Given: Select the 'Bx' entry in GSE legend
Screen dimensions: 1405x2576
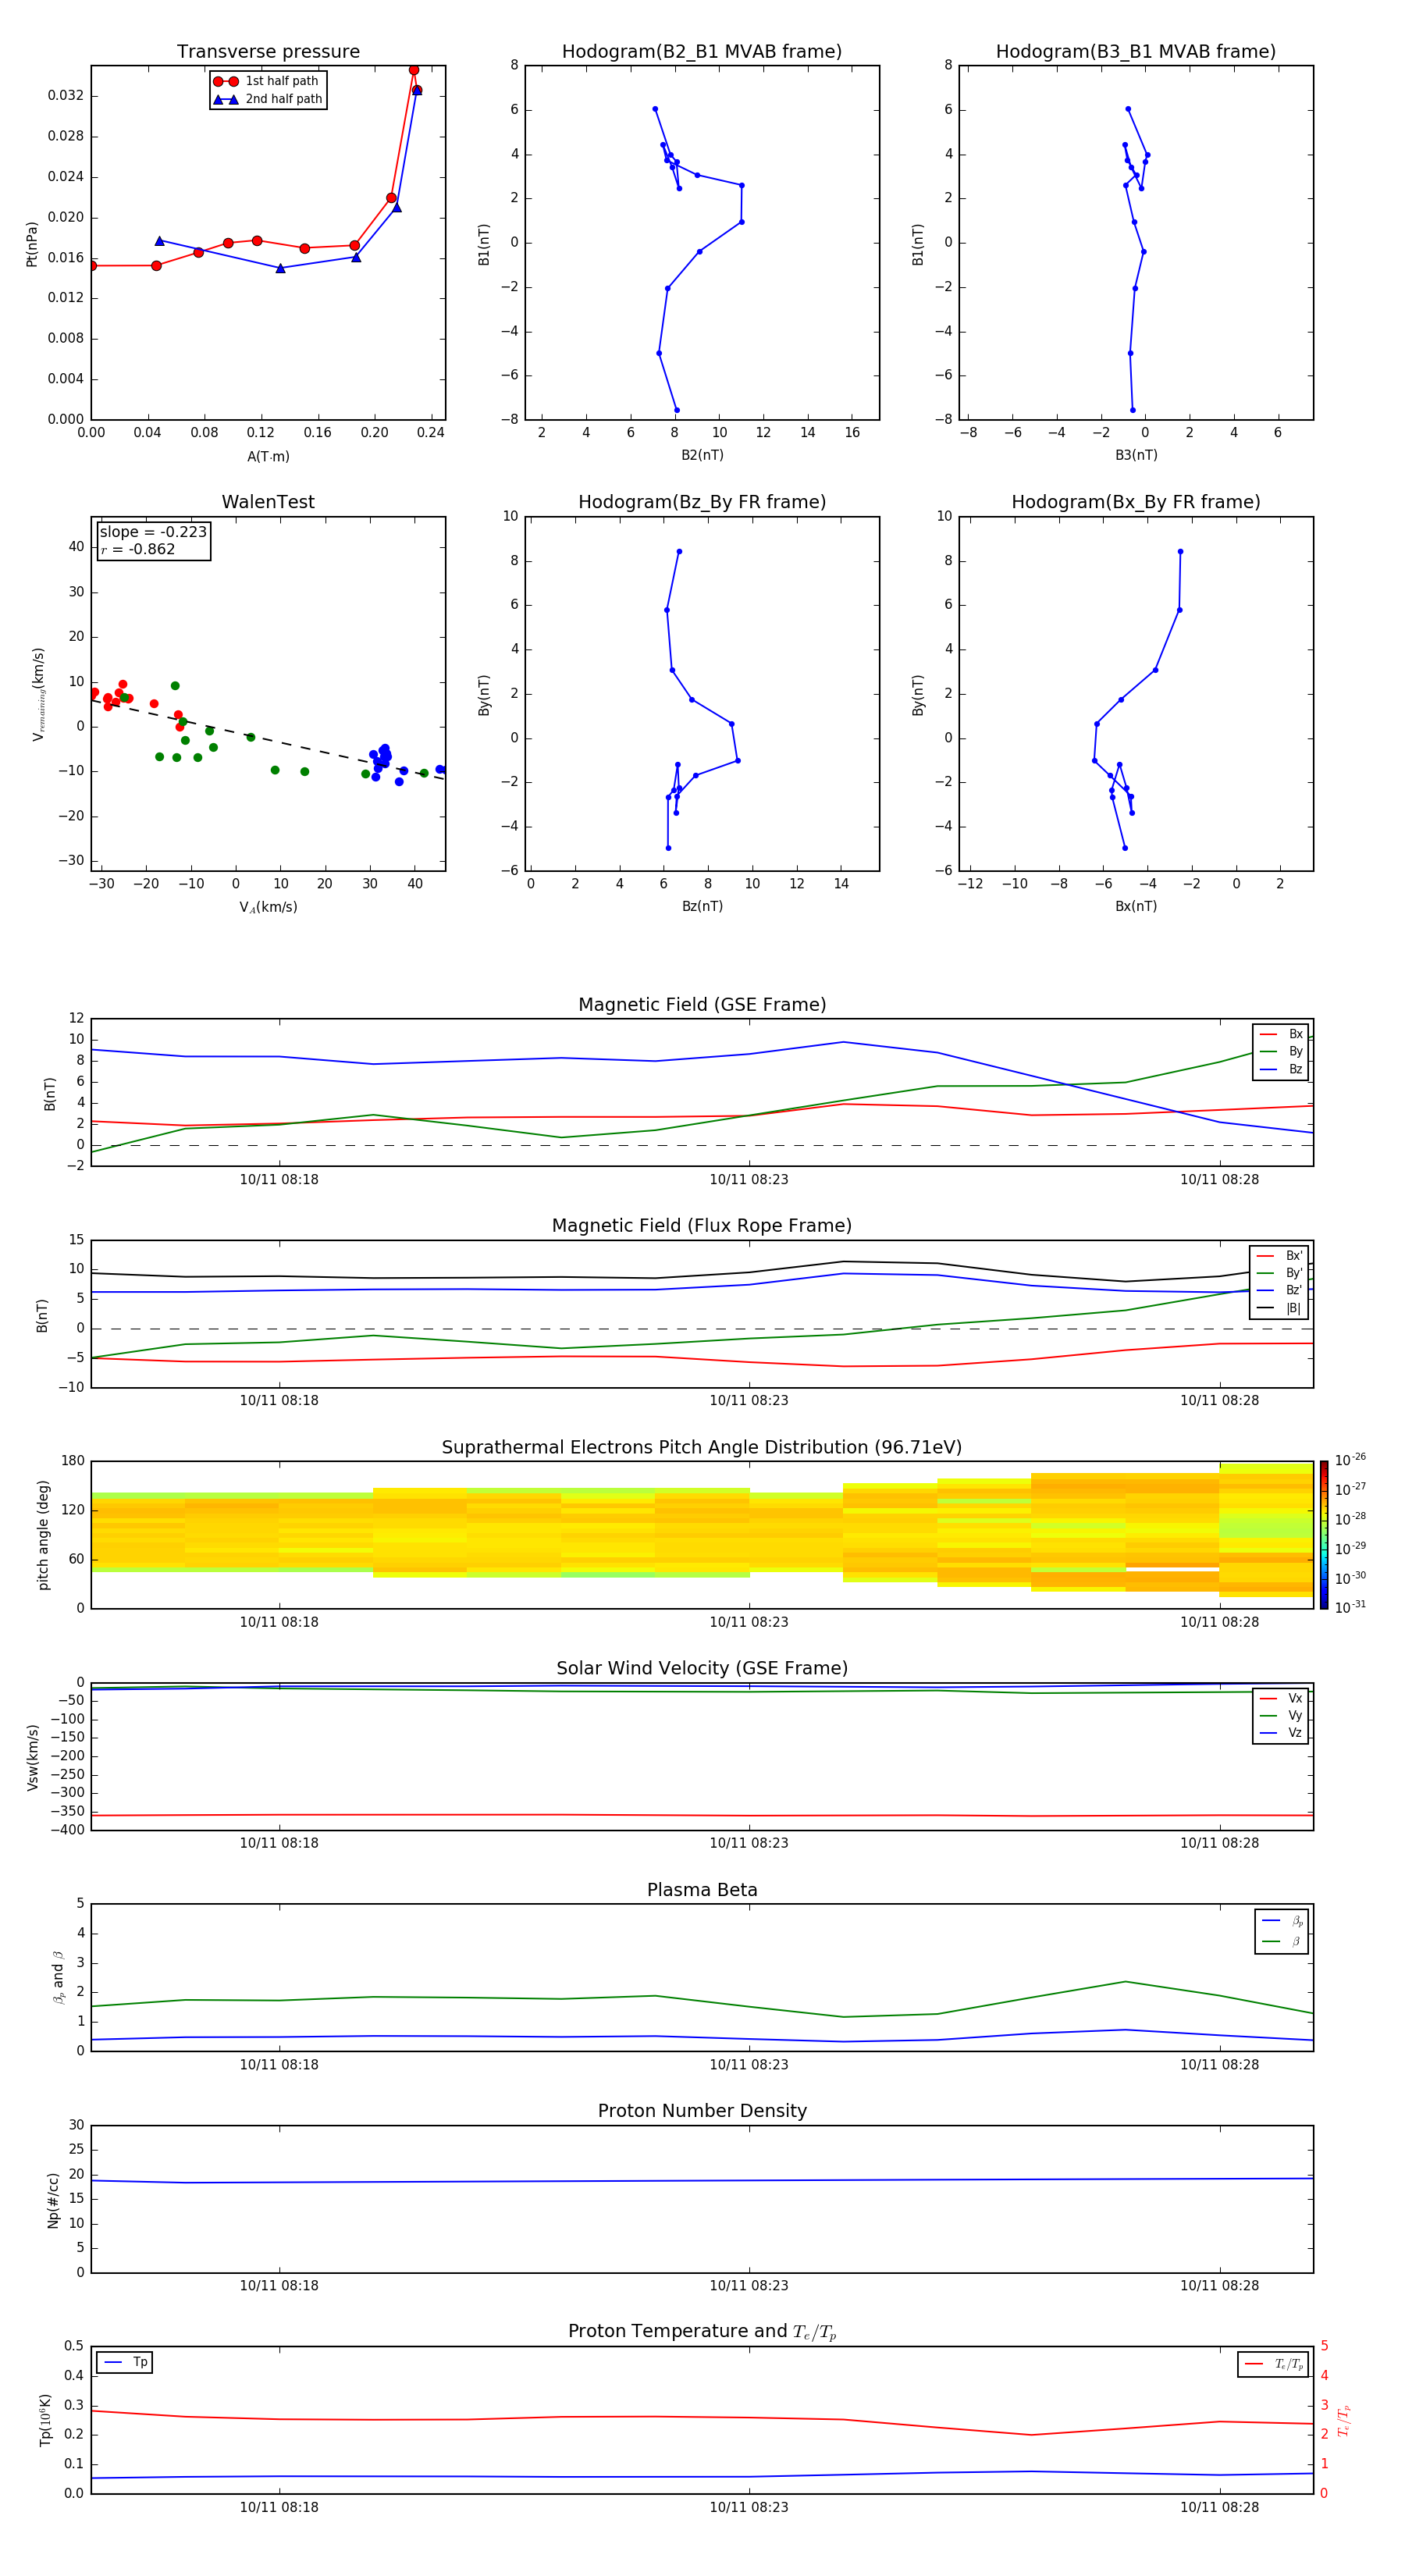Looking at the screenshot, I should (1281, 1034).
